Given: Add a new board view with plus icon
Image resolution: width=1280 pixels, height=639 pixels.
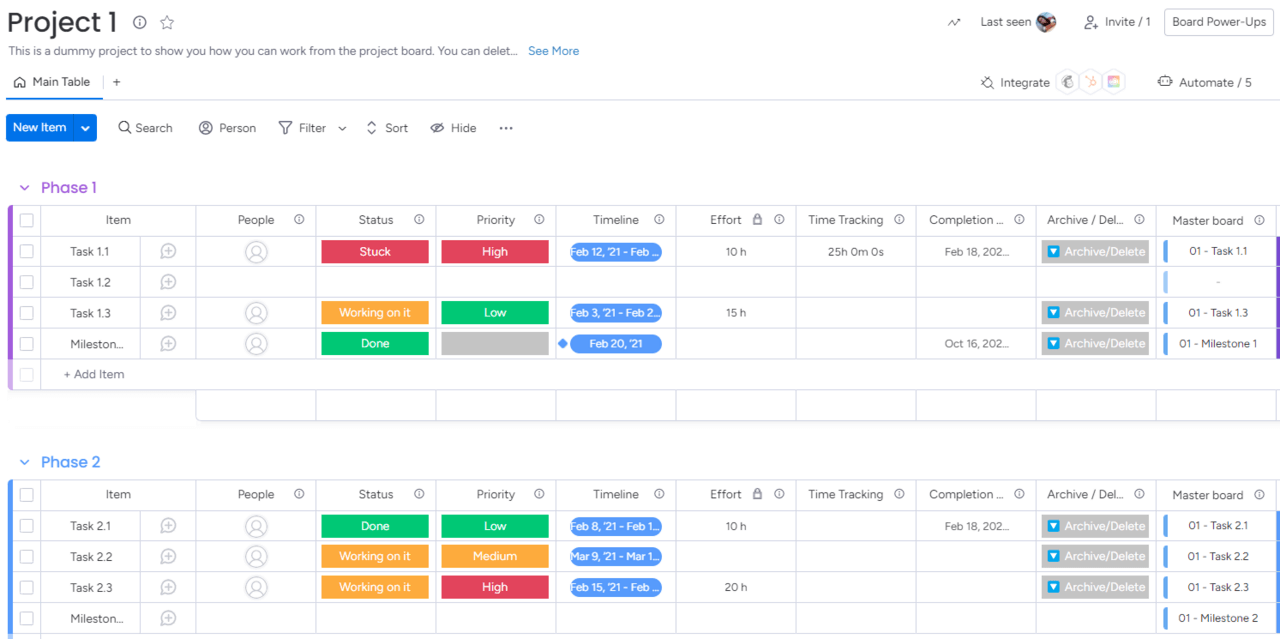Looking at the screenshot, I should click(116, 82).
